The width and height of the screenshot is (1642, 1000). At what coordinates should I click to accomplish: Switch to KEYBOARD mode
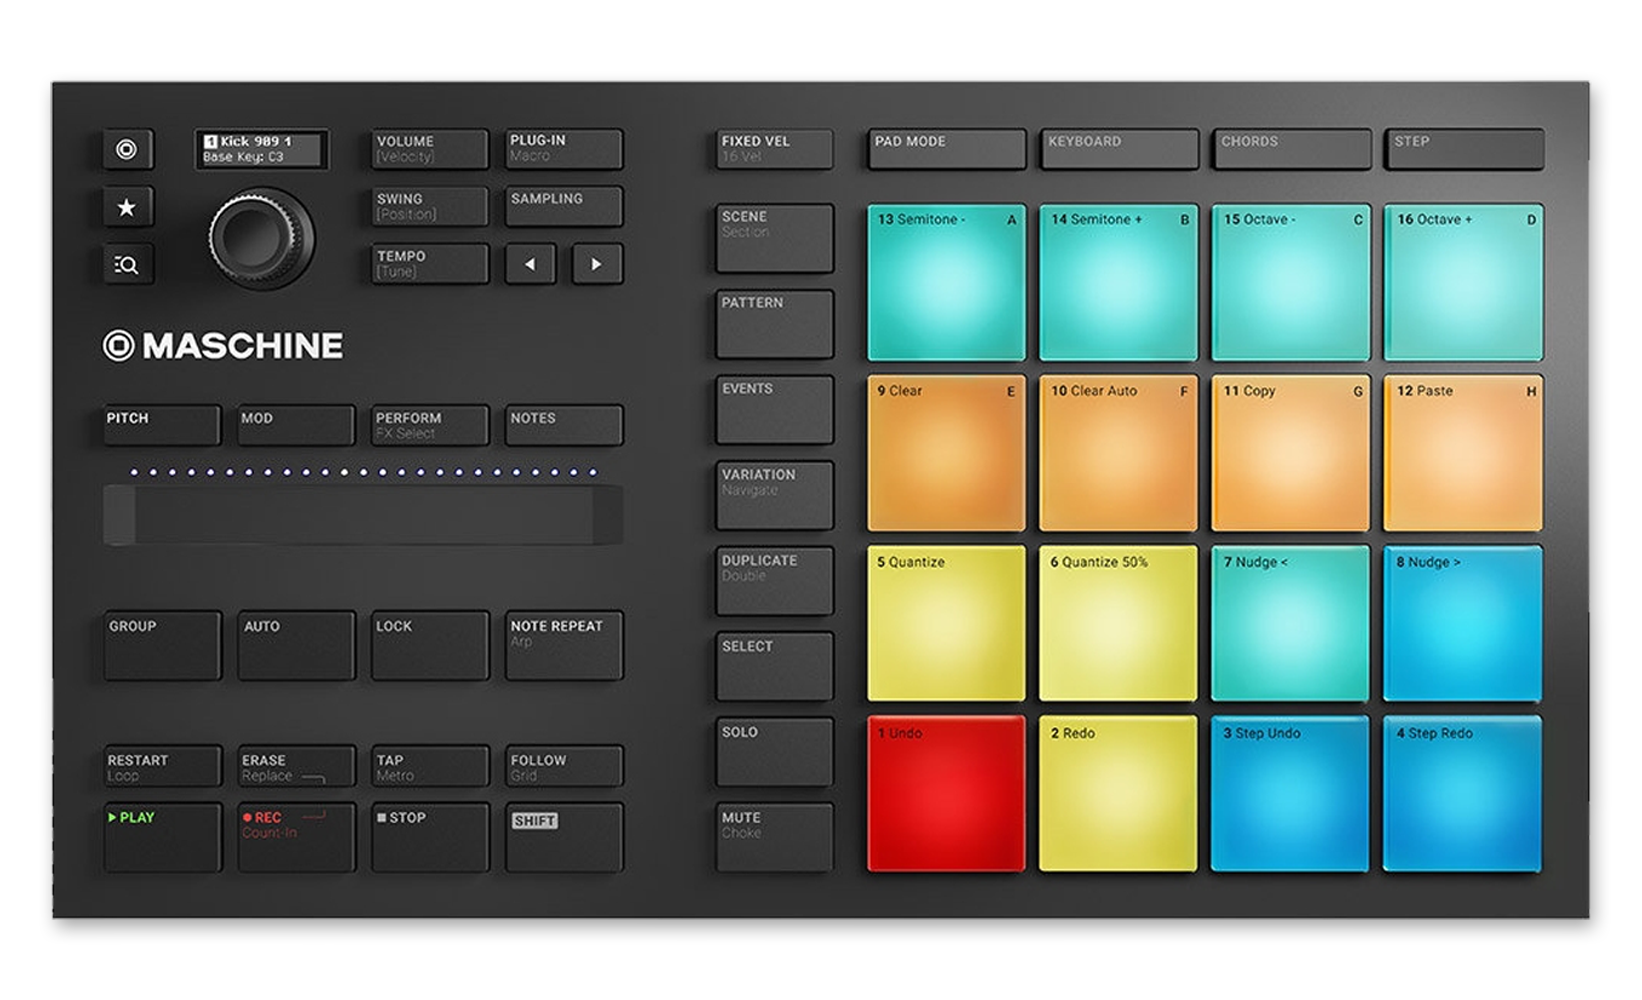(x=1119, y=149)
